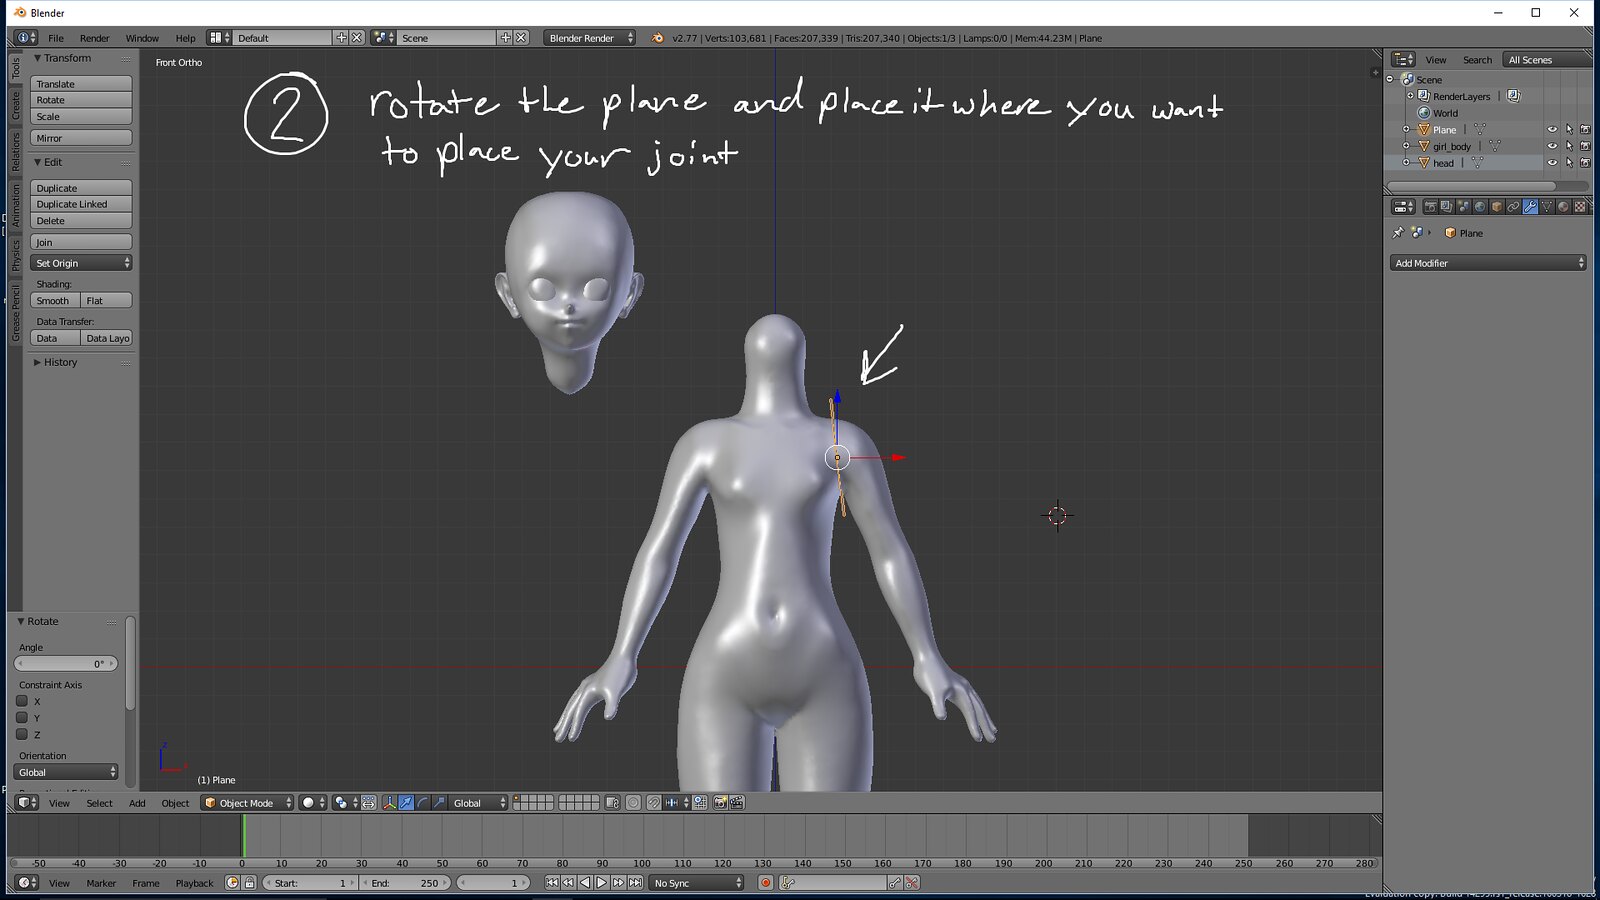This screenshot has width=1600, height=900.
Task: Toggle the 3D manipulator widget on or off
Action: (x=389, y=803)
